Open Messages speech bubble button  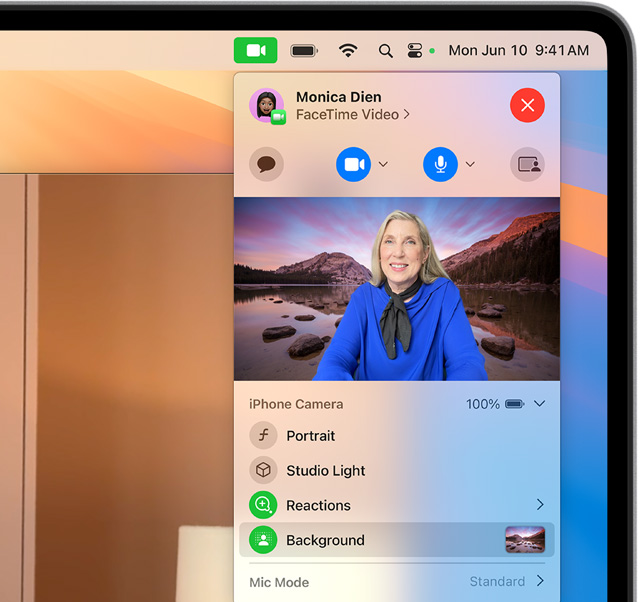(266, 164)
